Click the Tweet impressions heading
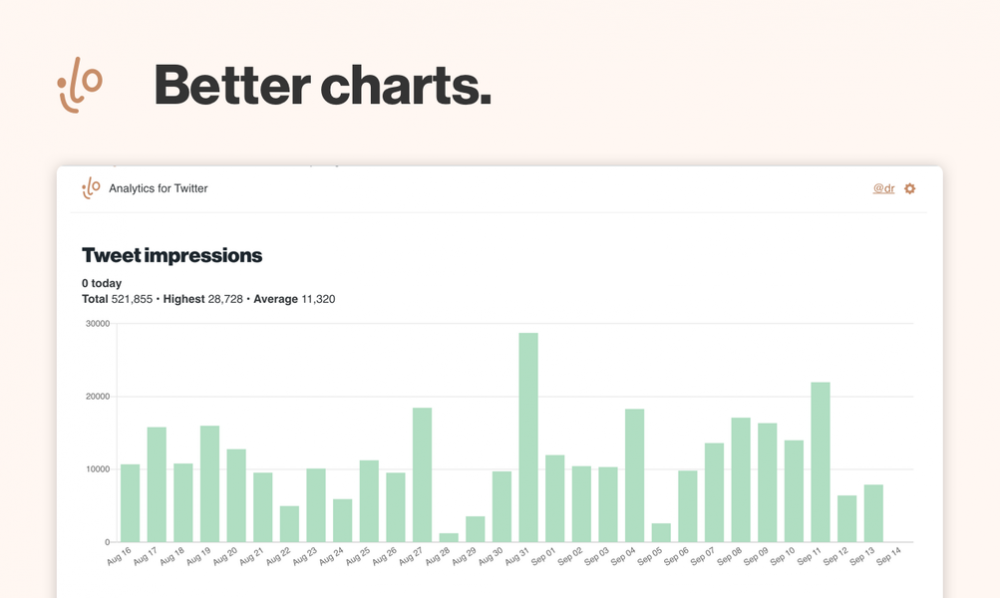Viewport: 1000px width, 598px height. [172, 255]
